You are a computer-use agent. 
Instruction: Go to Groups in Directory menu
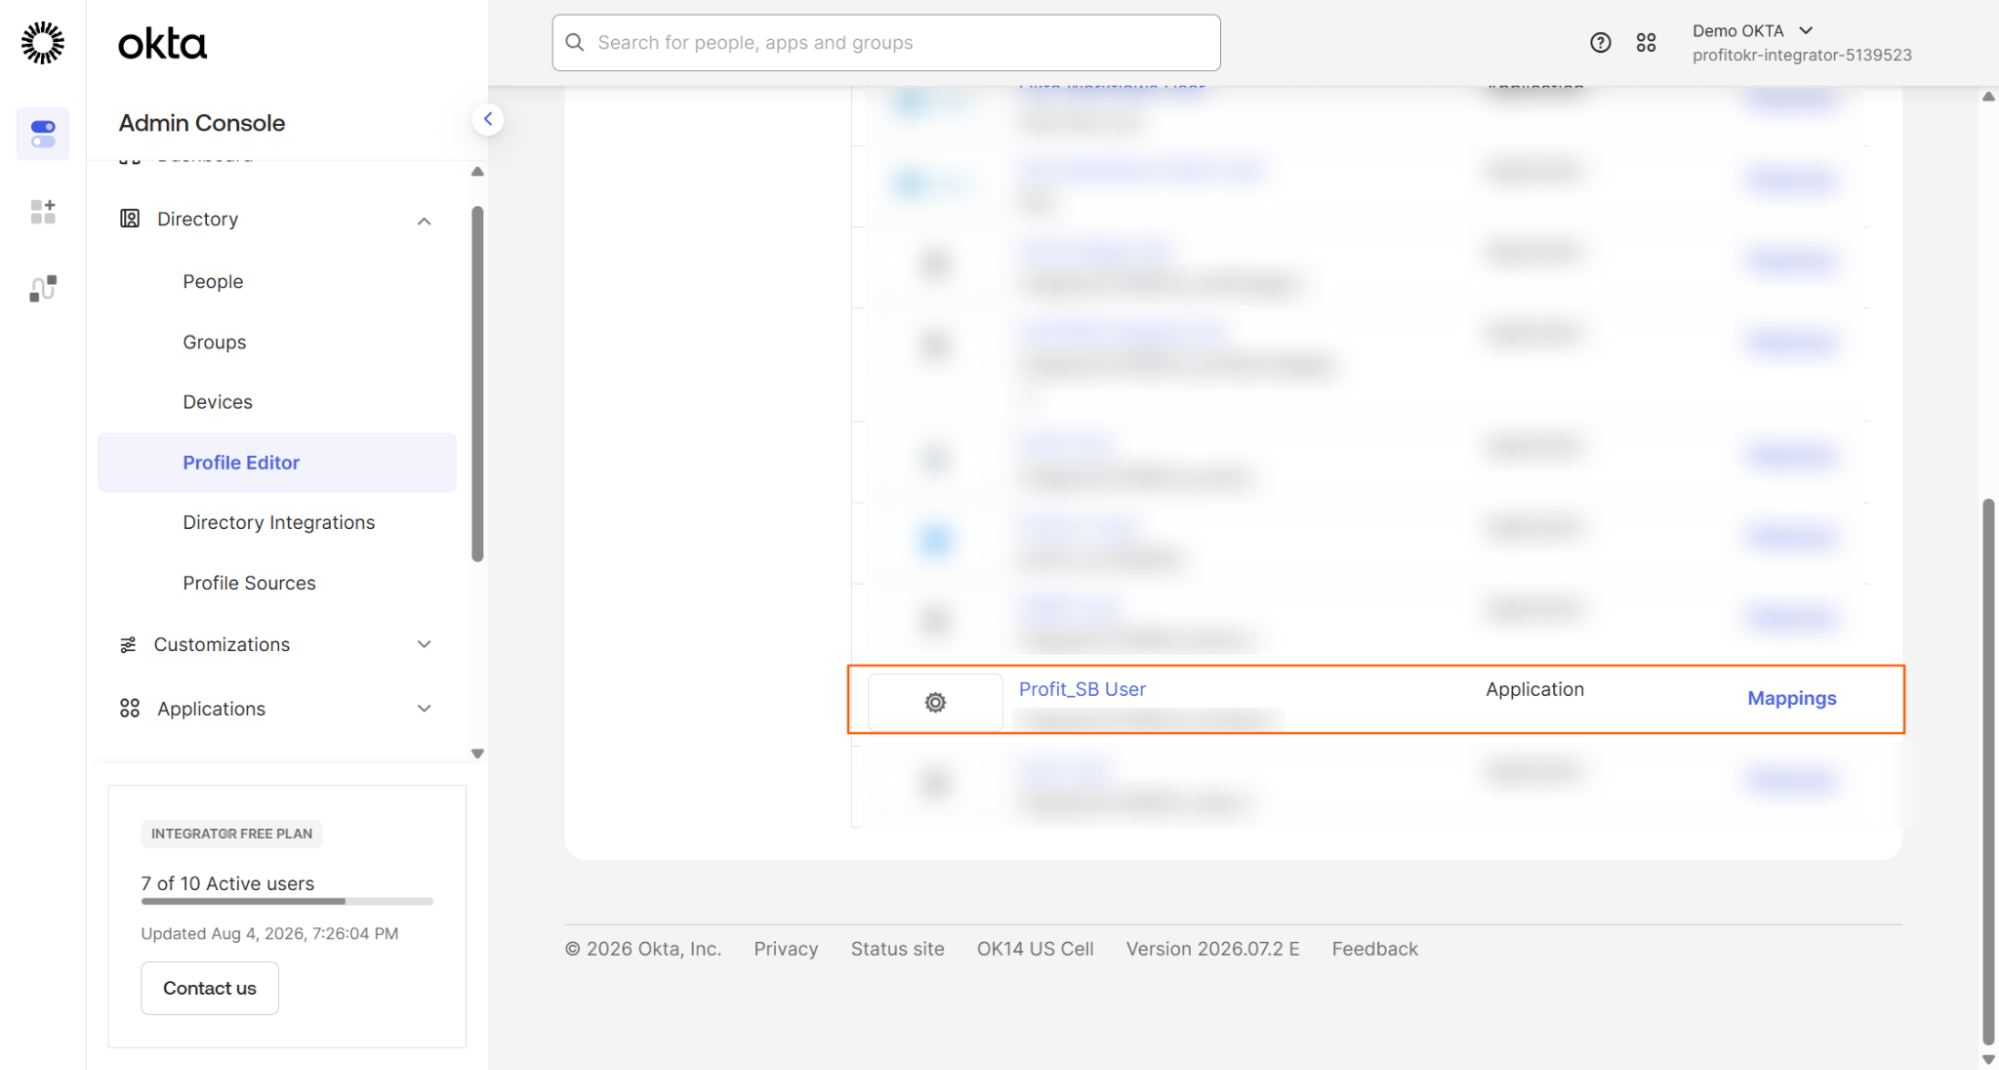coord(214,342)
